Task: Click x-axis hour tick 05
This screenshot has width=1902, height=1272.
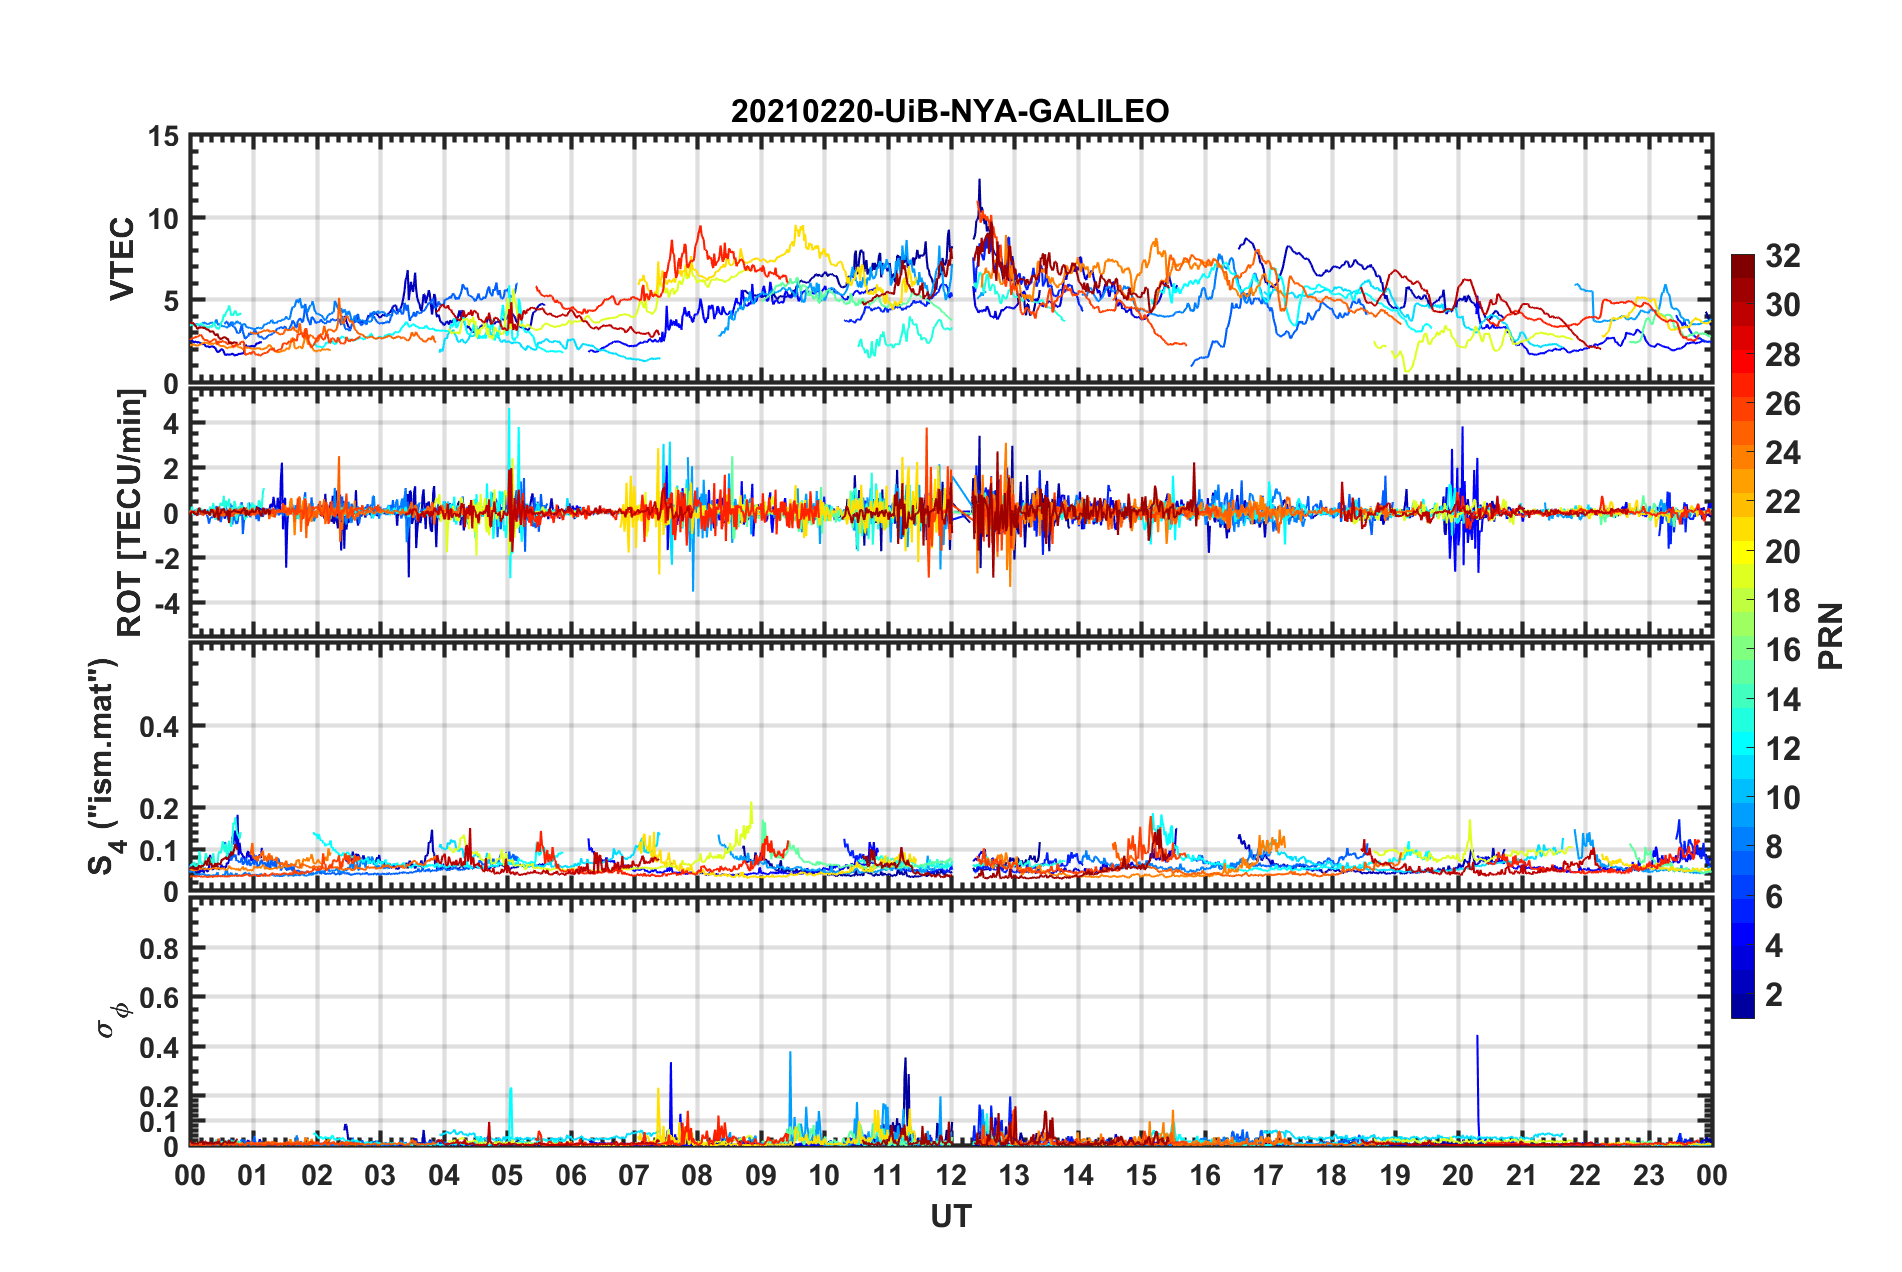Action: click(x=507, y=1175)
